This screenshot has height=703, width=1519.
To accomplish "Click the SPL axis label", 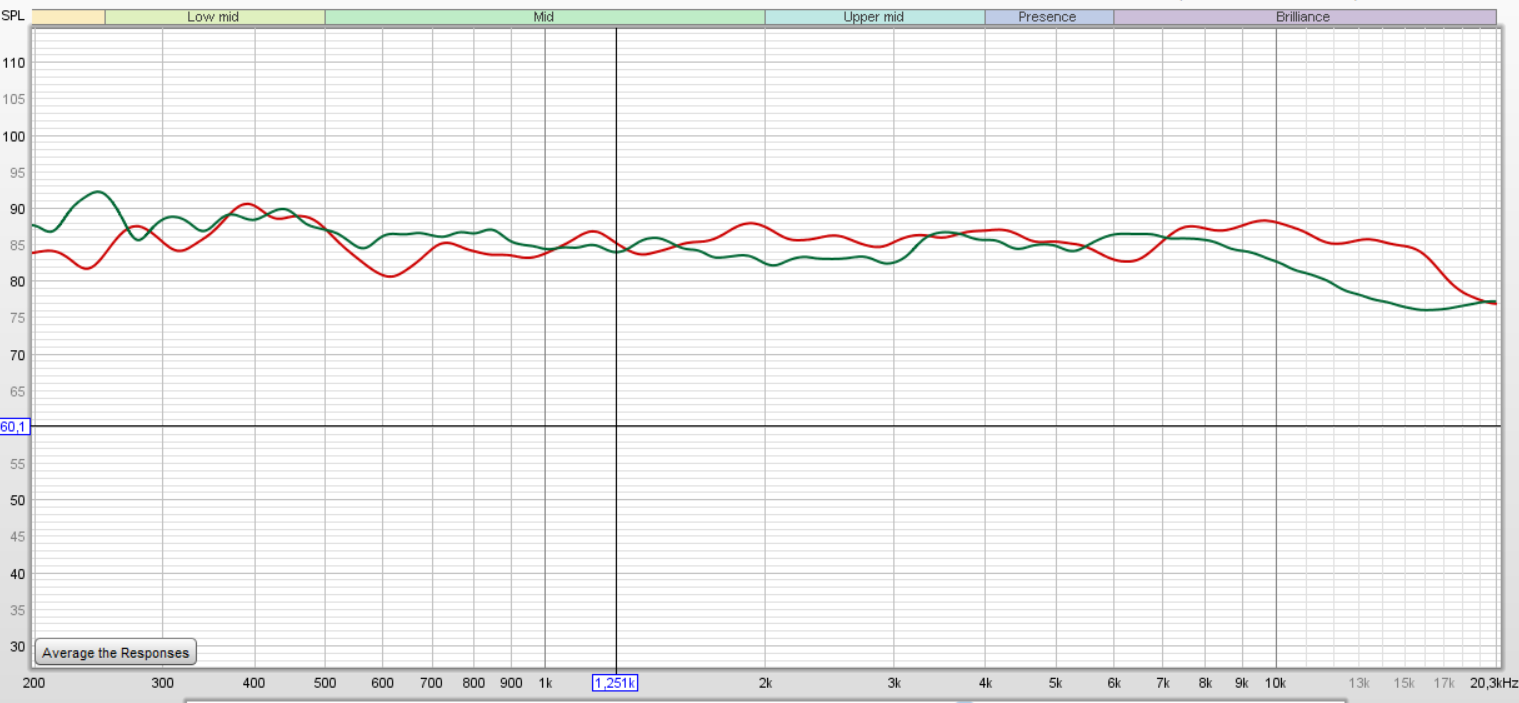I will 13,16.
